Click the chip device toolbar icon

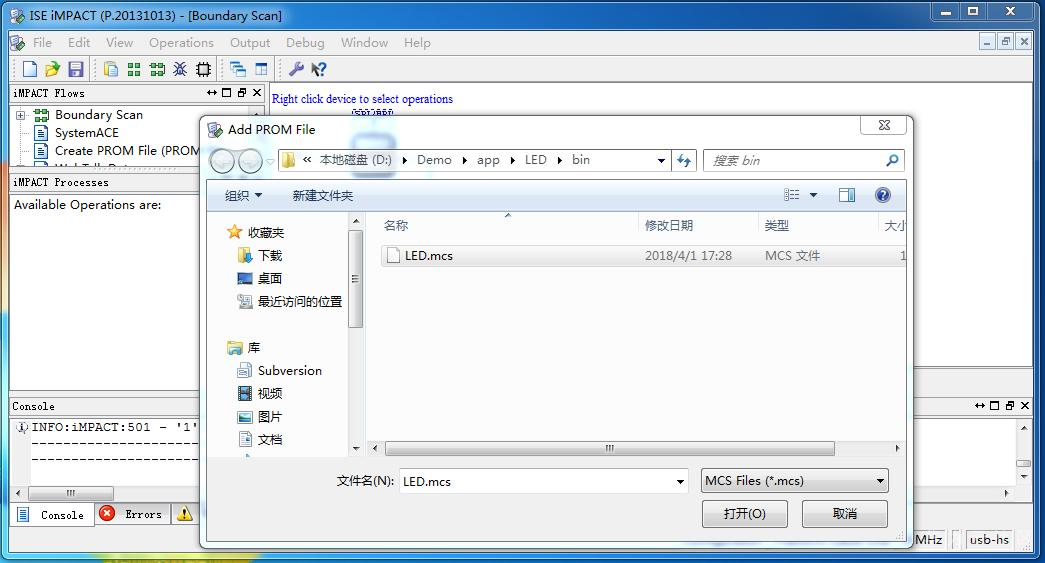203,69
